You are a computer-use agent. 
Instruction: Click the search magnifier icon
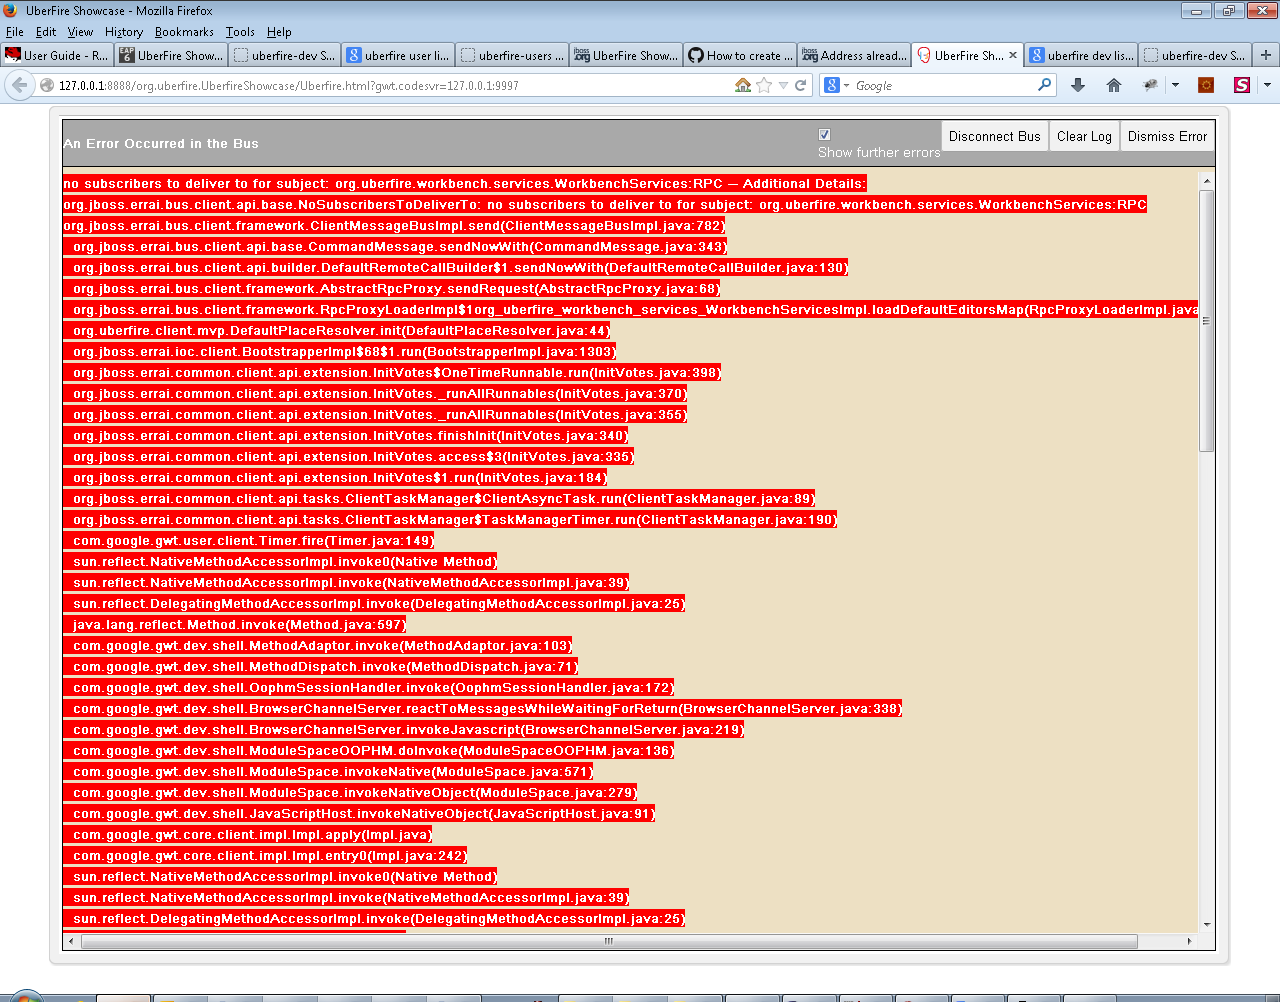click(x=1045, y=86)
